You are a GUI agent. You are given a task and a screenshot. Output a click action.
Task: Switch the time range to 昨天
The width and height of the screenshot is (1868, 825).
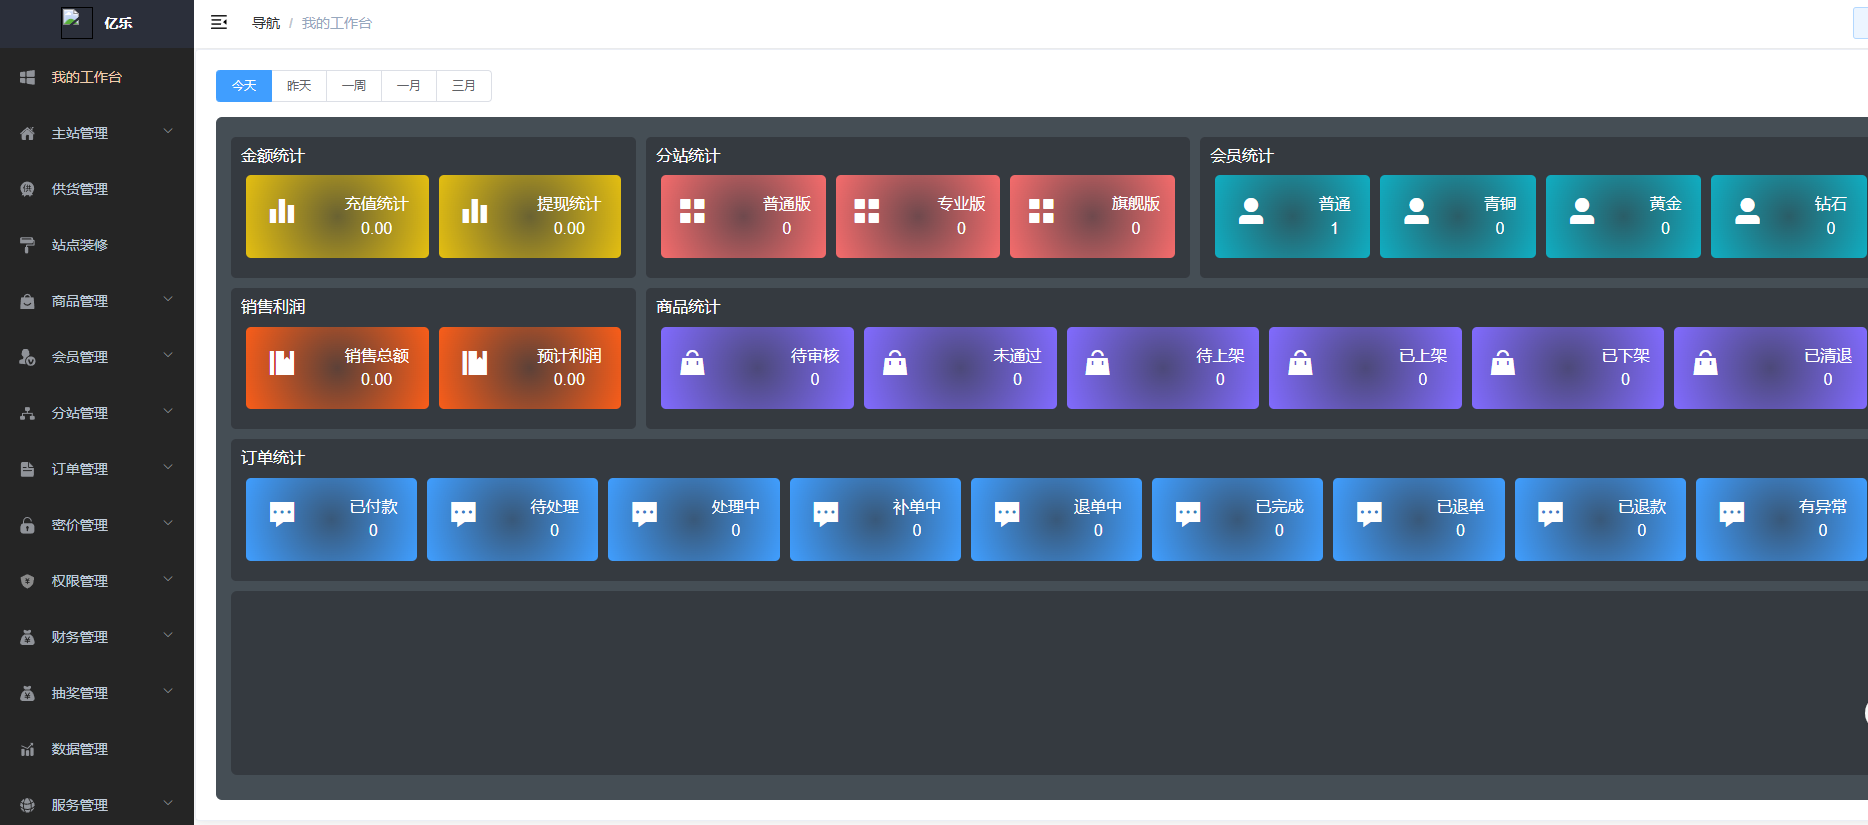[x=299, y=86]
